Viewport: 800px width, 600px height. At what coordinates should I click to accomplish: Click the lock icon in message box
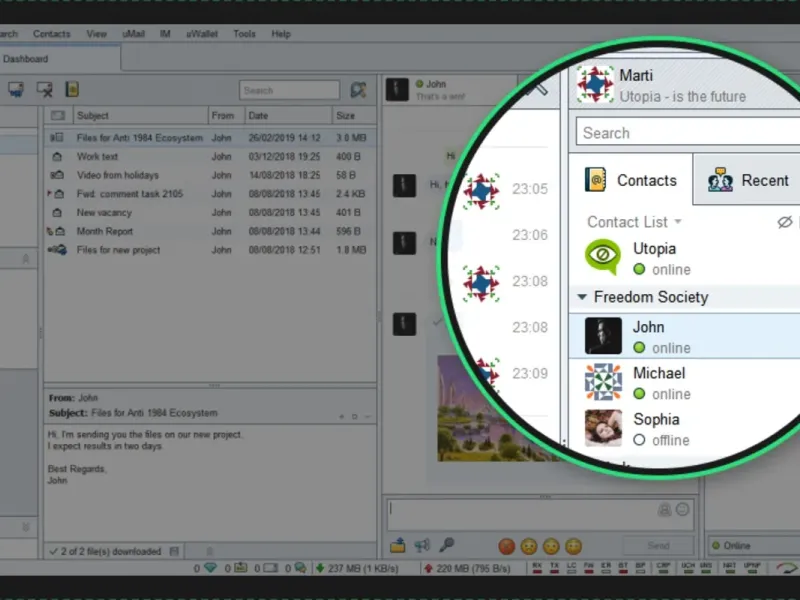pos(664,509)
